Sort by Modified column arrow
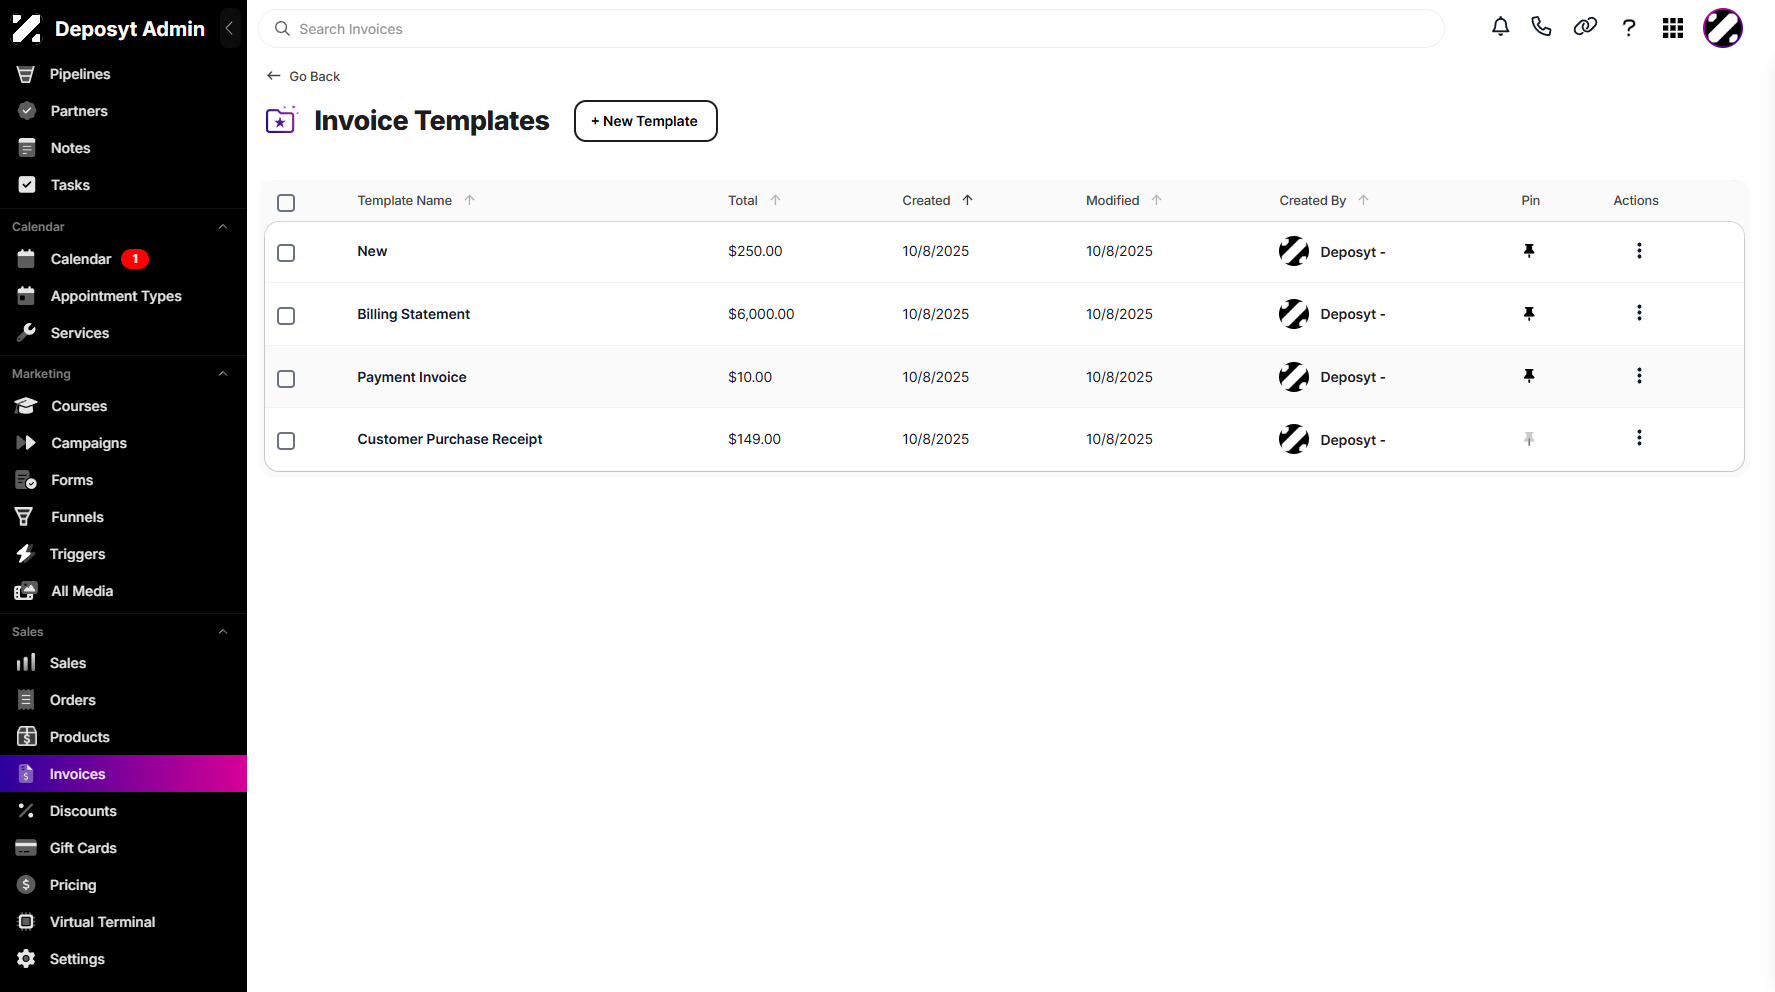Viewport: 1775px width, 992px height. click(x=1157, y=200)
